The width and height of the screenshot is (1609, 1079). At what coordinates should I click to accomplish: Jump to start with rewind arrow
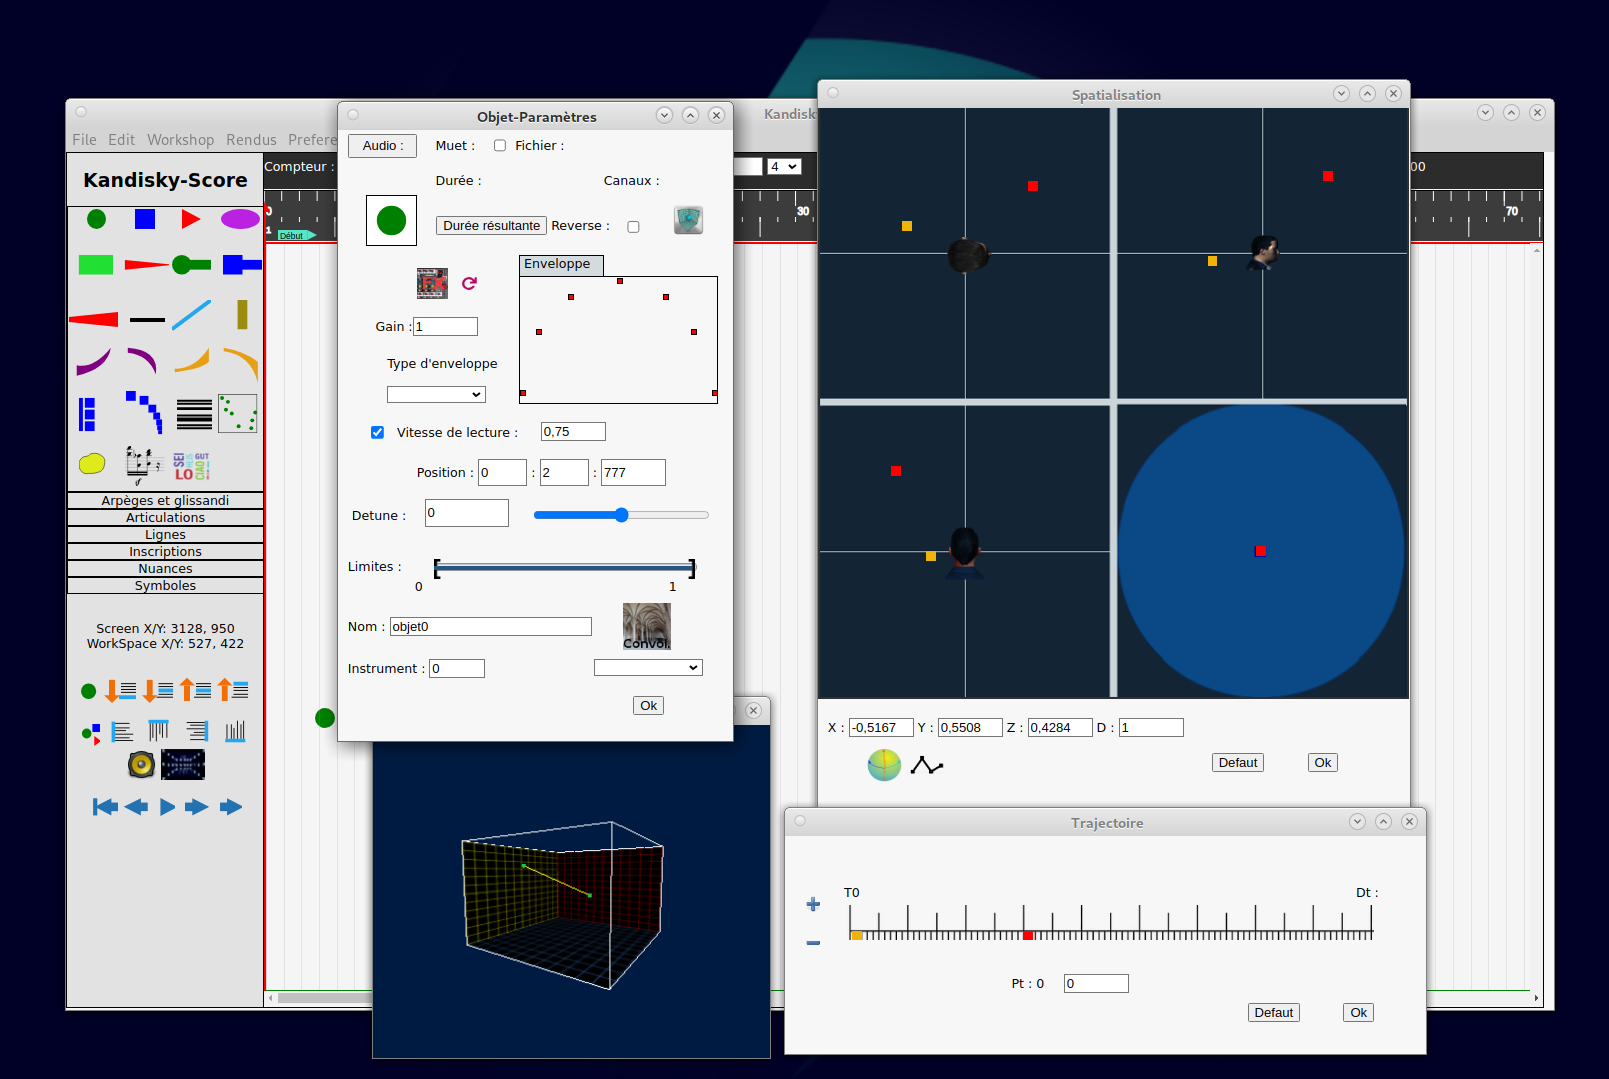point(105,807)
